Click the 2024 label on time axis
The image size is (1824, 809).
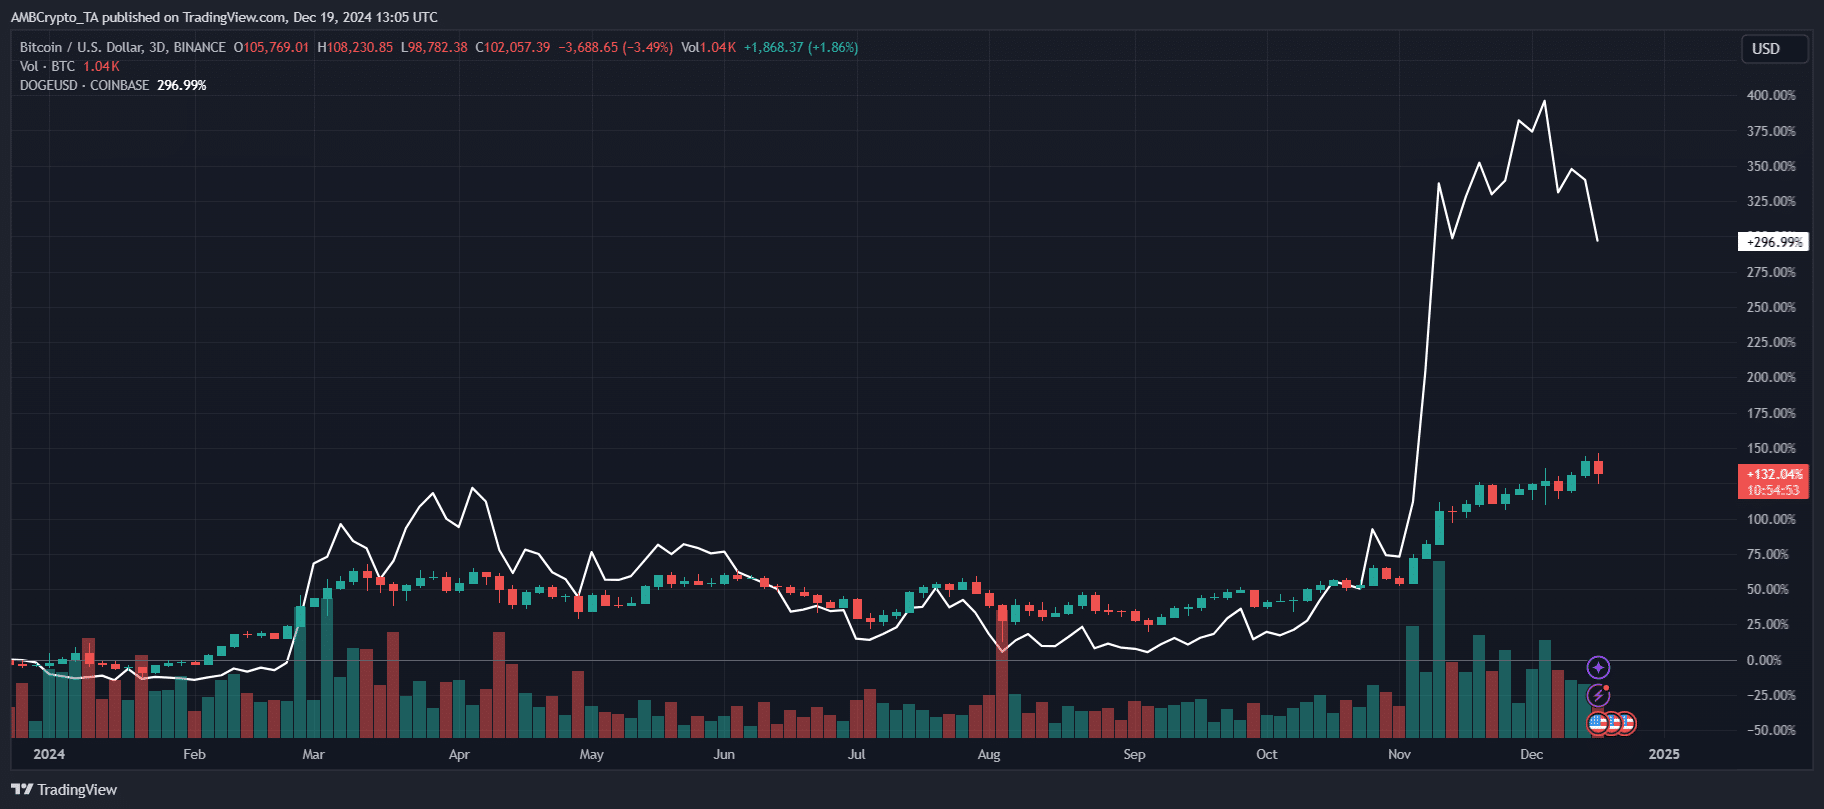pyautogui.click(x=49, y=754)
